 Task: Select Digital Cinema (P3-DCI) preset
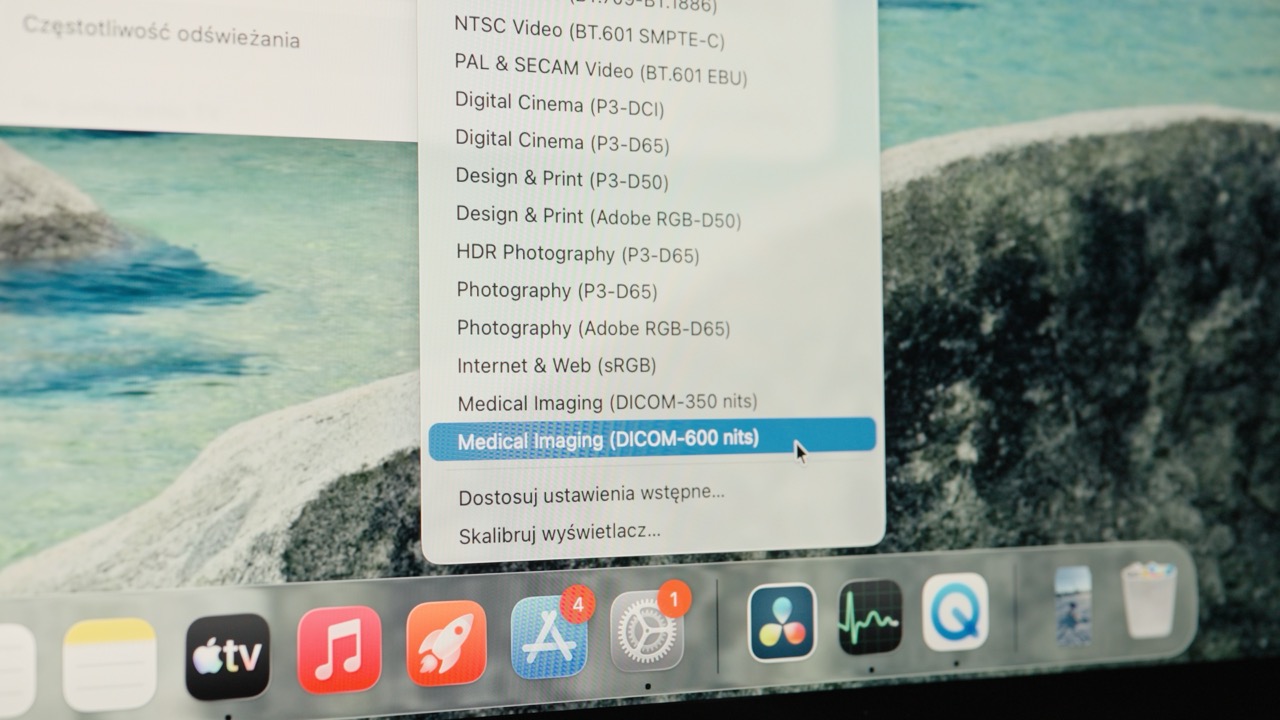pyautogui.click(x=559, y=105)
